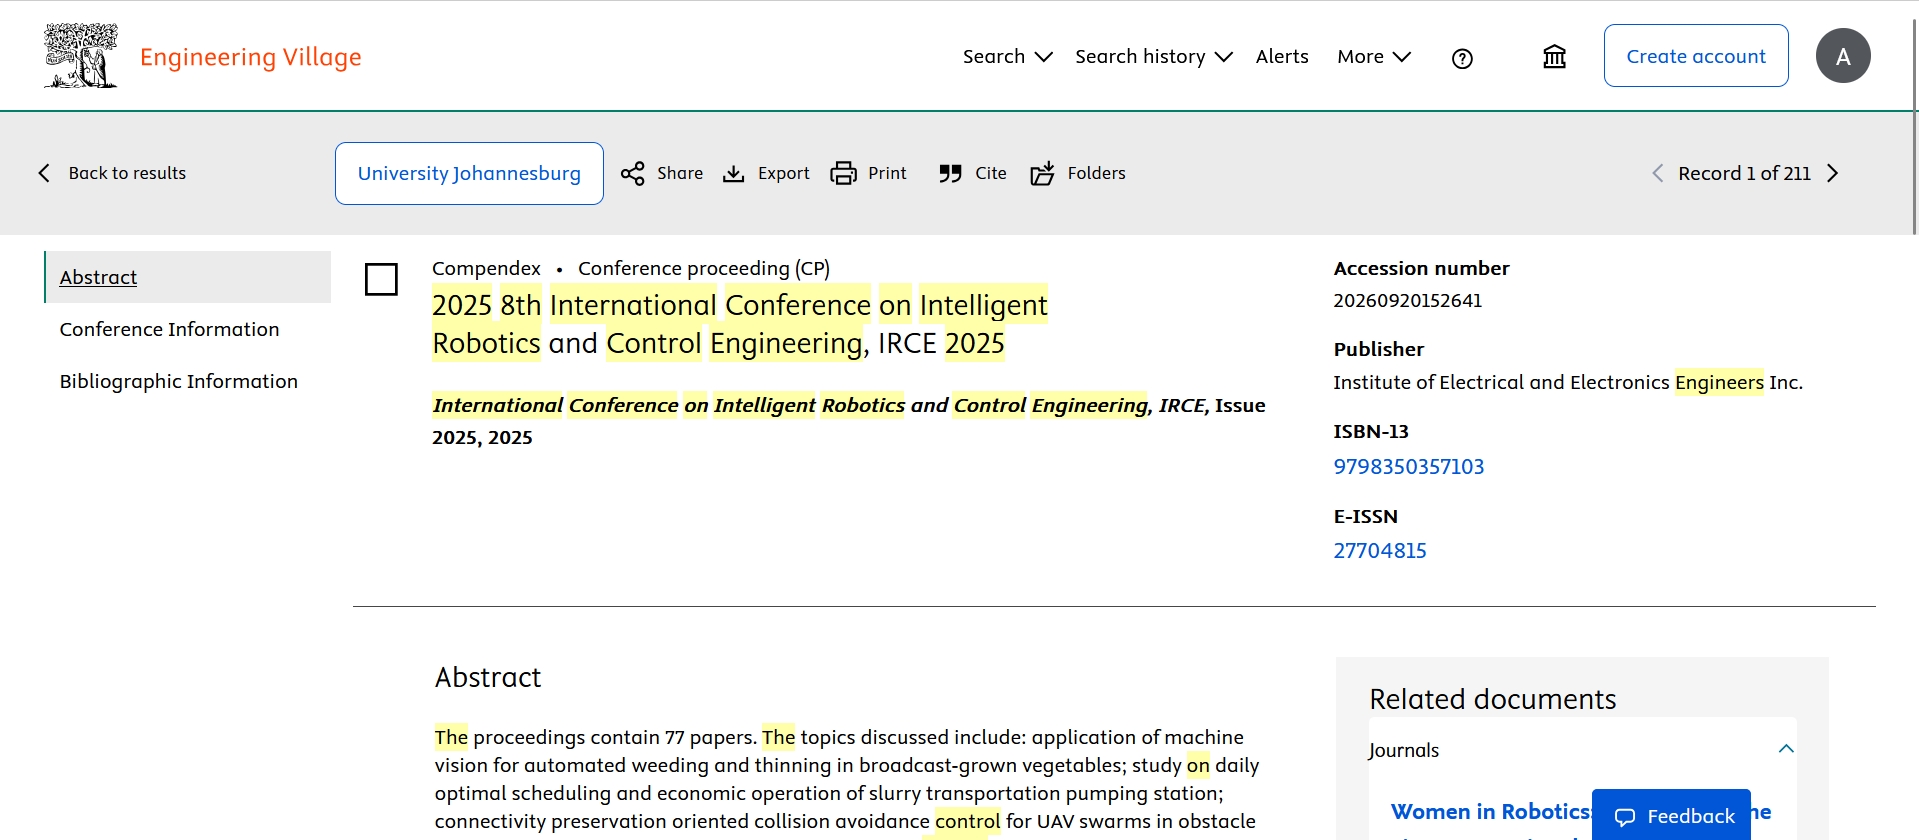Image resolution: width=1919 pixels, height=840 pixels.
Task: Expand the Search dropdown menu
Action: (x=1007, y=57)
